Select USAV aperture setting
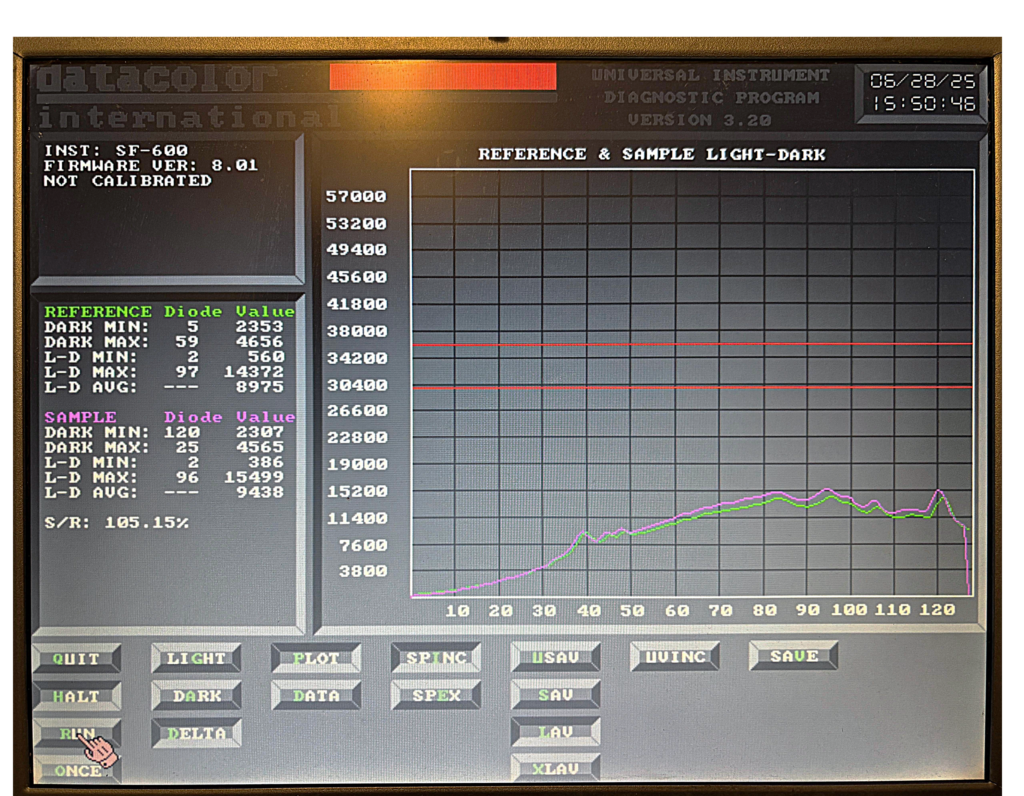1024x796 pixels. pos(555,658)
